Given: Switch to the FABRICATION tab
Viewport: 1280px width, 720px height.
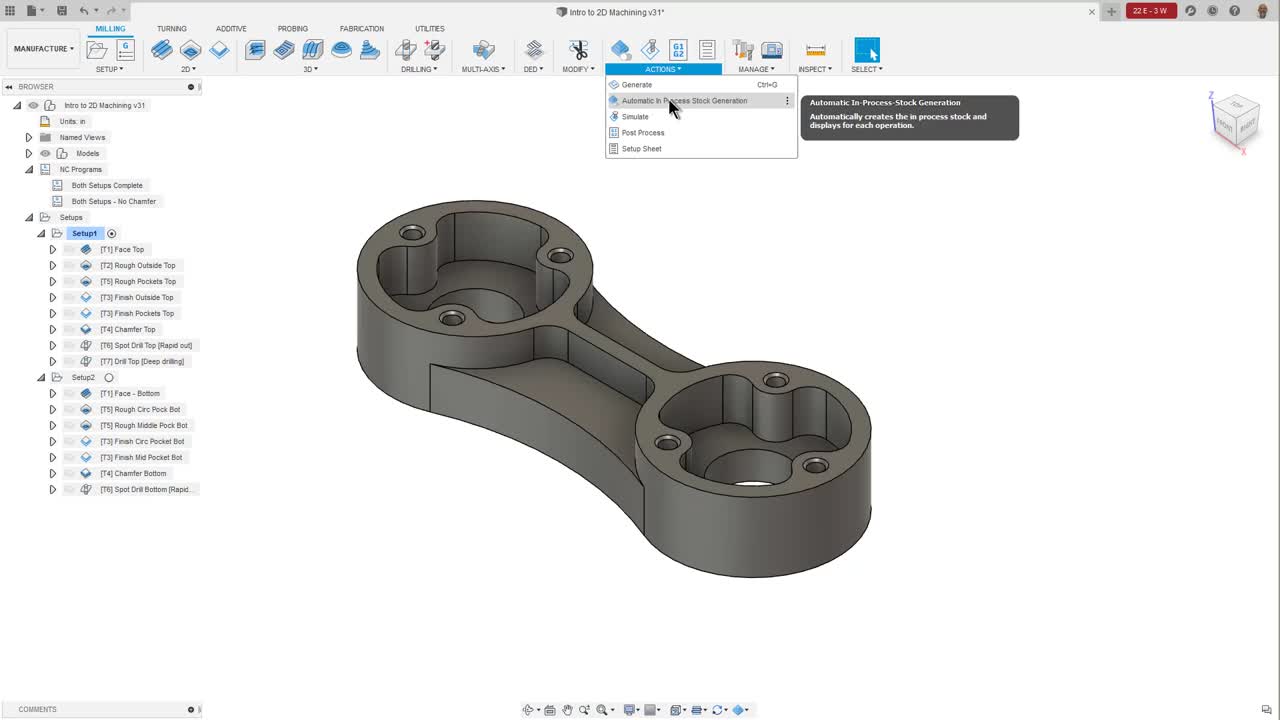Looking at the screenshot, I should coord(362,29).
